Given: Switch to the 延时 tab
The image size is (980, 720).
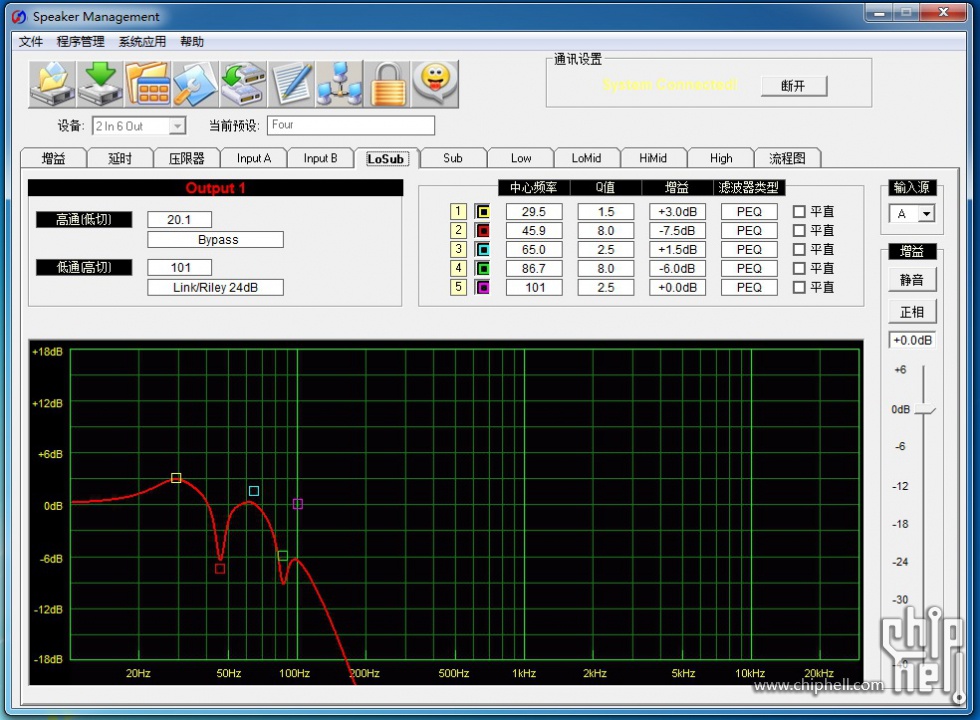Looking at the screenshot, I should point(120,159).
